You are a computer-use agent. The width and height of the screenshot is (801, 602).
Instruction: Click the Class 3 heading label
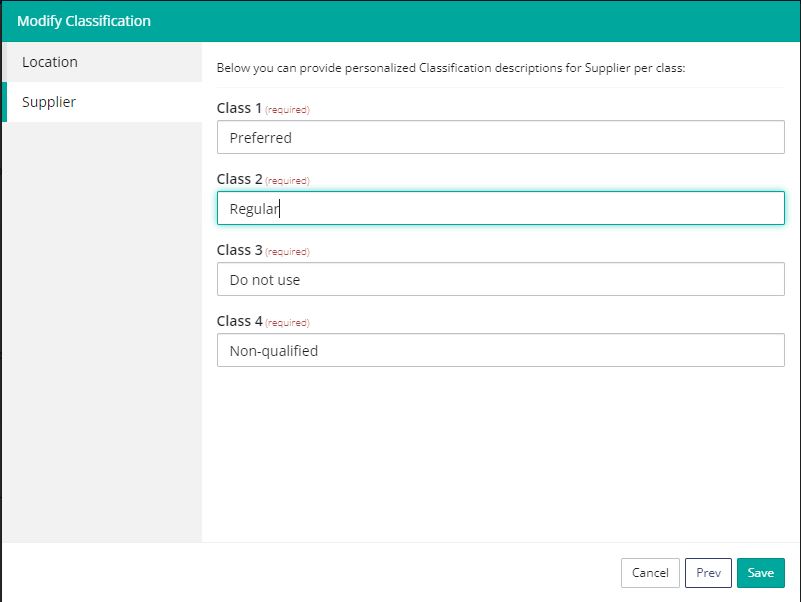pos(240,250)
